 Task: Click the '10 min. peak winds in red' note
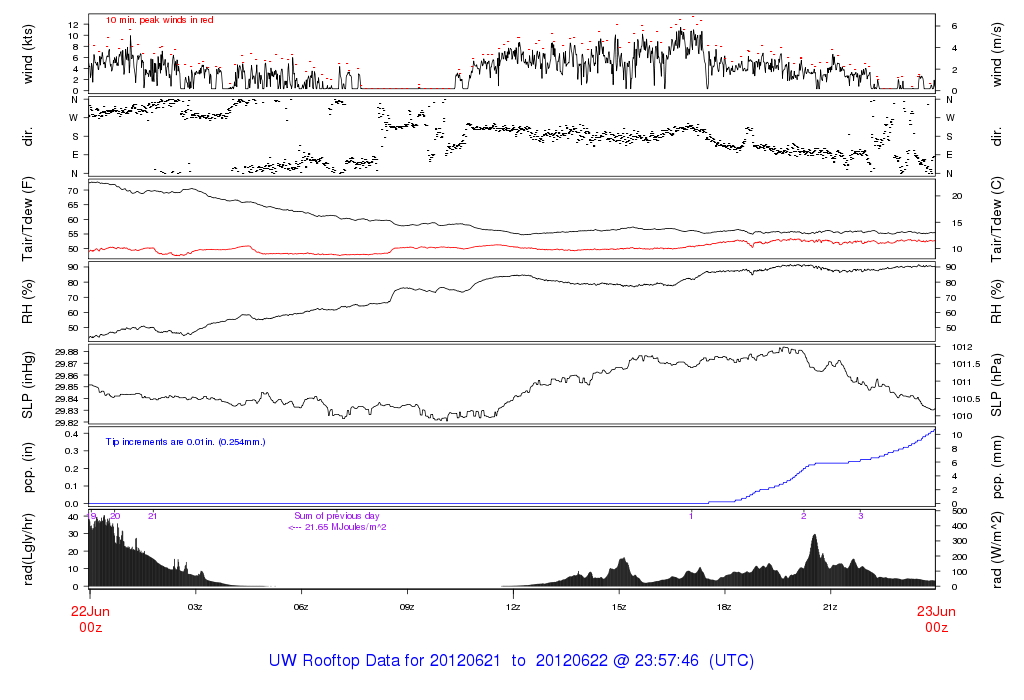point(159,20)
